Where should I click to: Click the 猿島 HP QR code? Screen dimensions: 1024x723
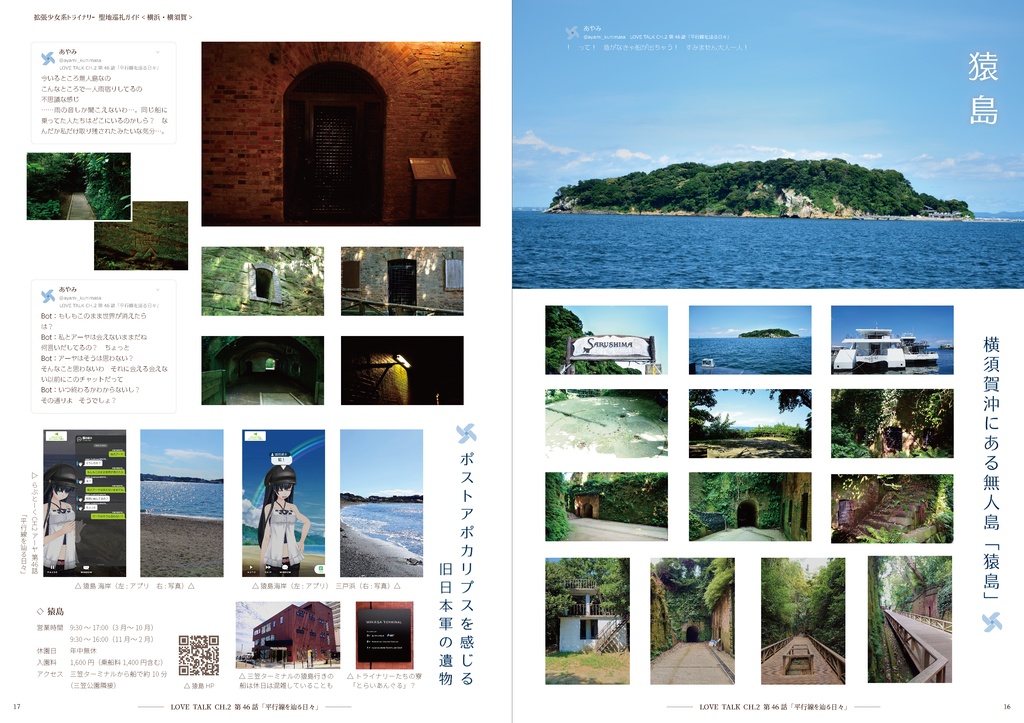(x=199, y=656)
